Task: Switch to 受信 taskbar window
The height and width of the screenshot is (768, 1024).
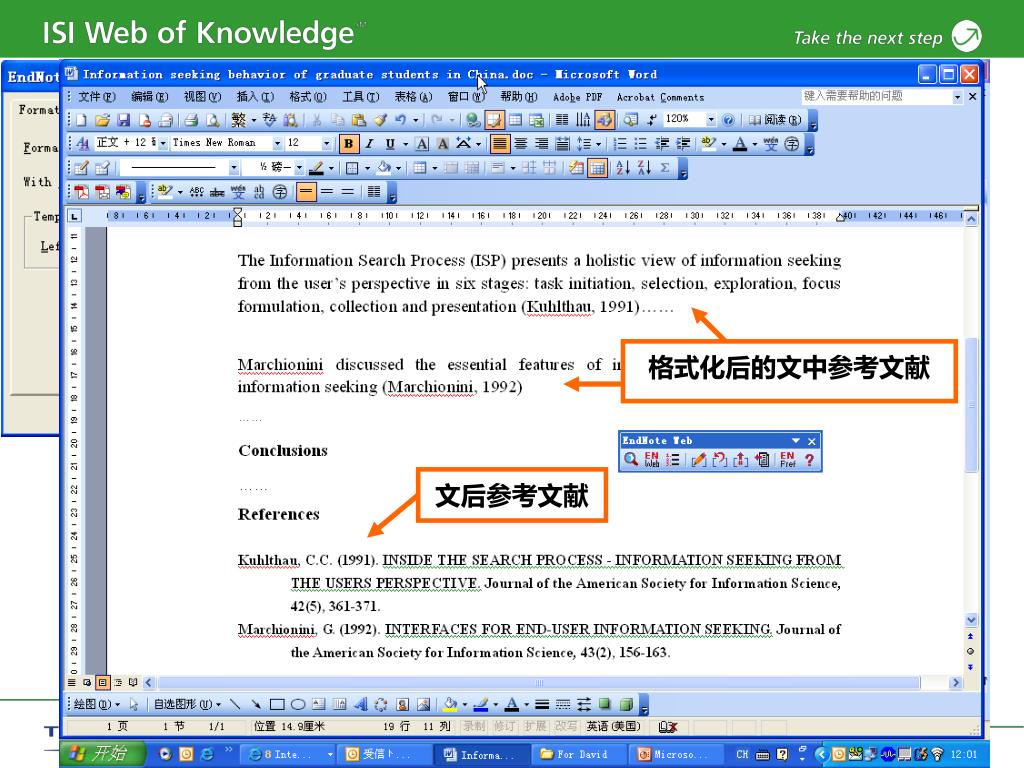Action: coord(385,754)
